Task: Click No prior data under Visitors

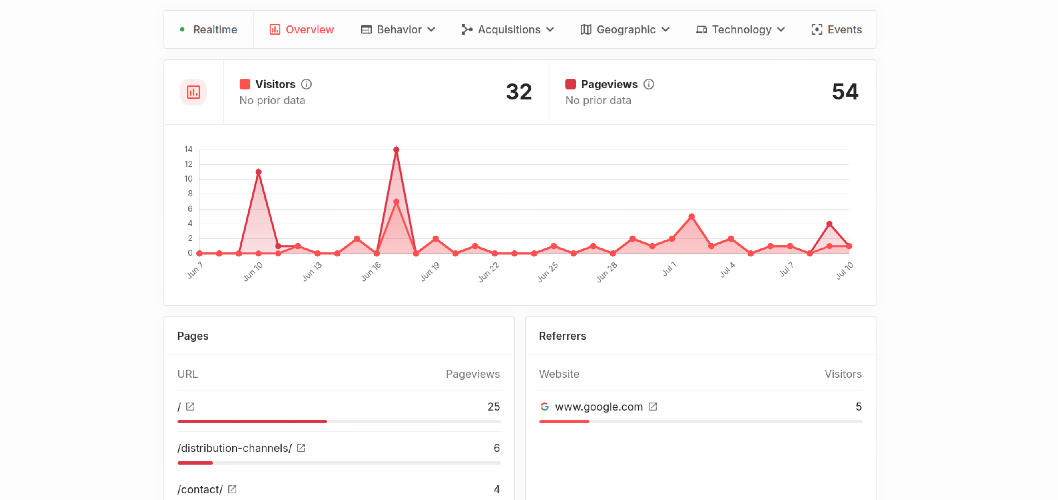Action: [272, 101]
